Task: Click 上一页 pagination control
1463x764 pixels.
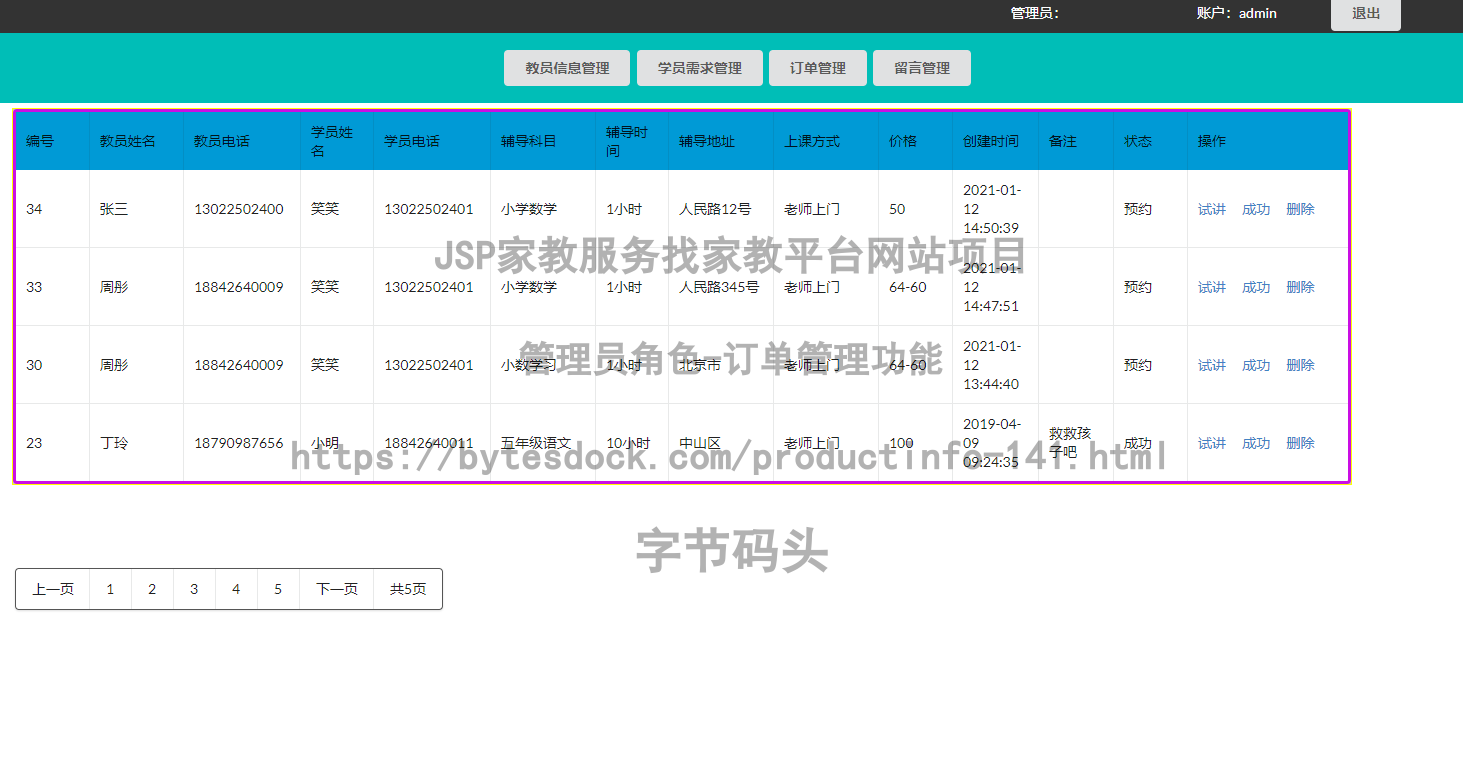Action: (x=52, y=589)
